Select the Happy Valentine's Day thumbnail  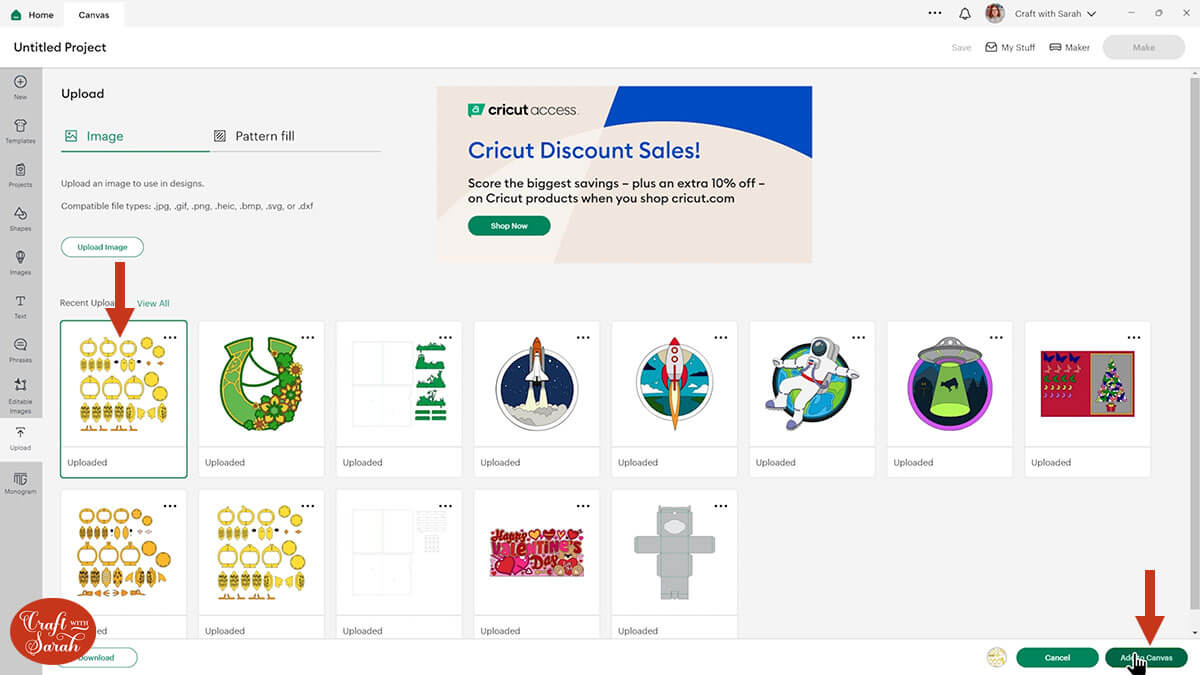click(x=536, y=553)
